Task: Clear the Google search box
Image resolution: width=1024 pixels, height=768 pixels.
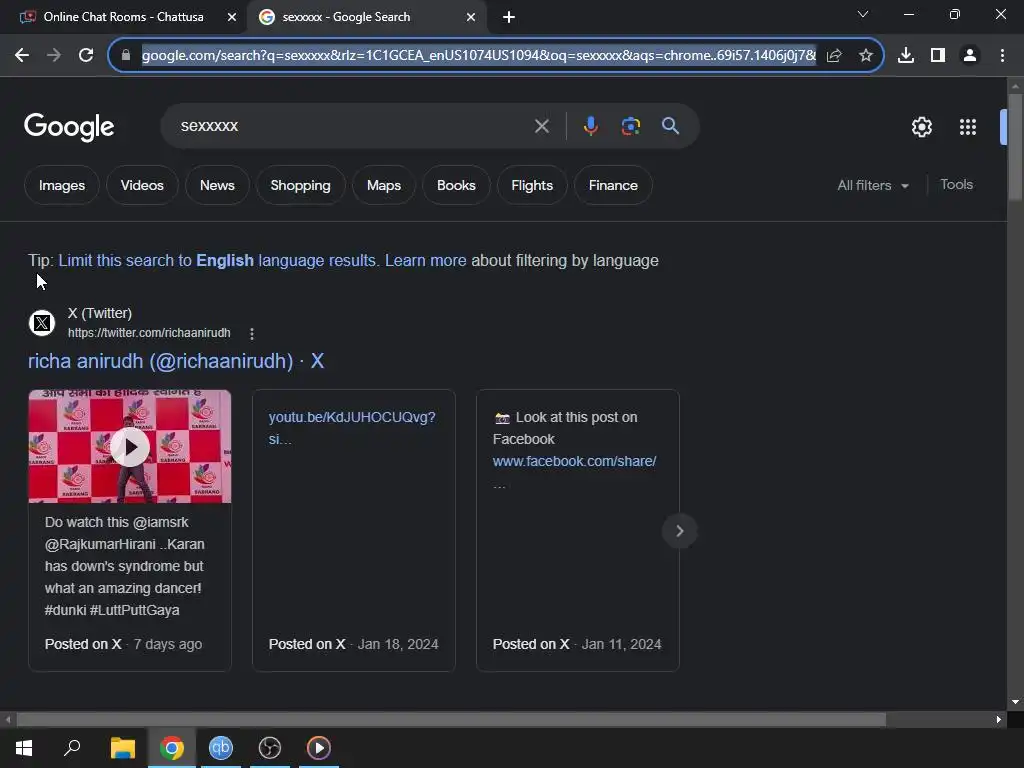Action: [x=541, y=126]
